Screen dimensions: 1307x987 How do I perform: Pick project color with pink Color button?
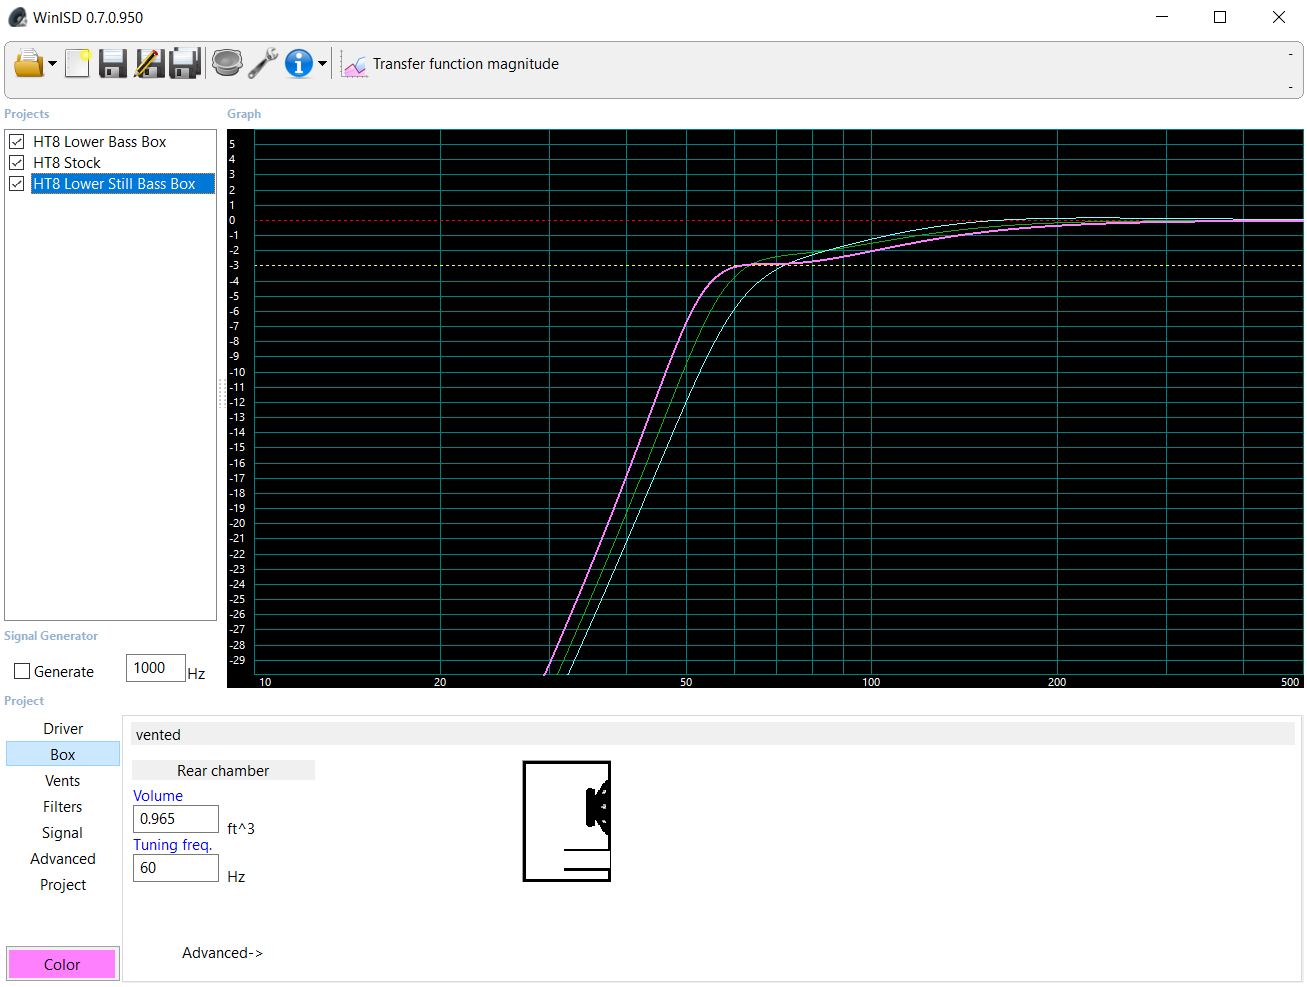pyautogui.click(x=62, y=965)
